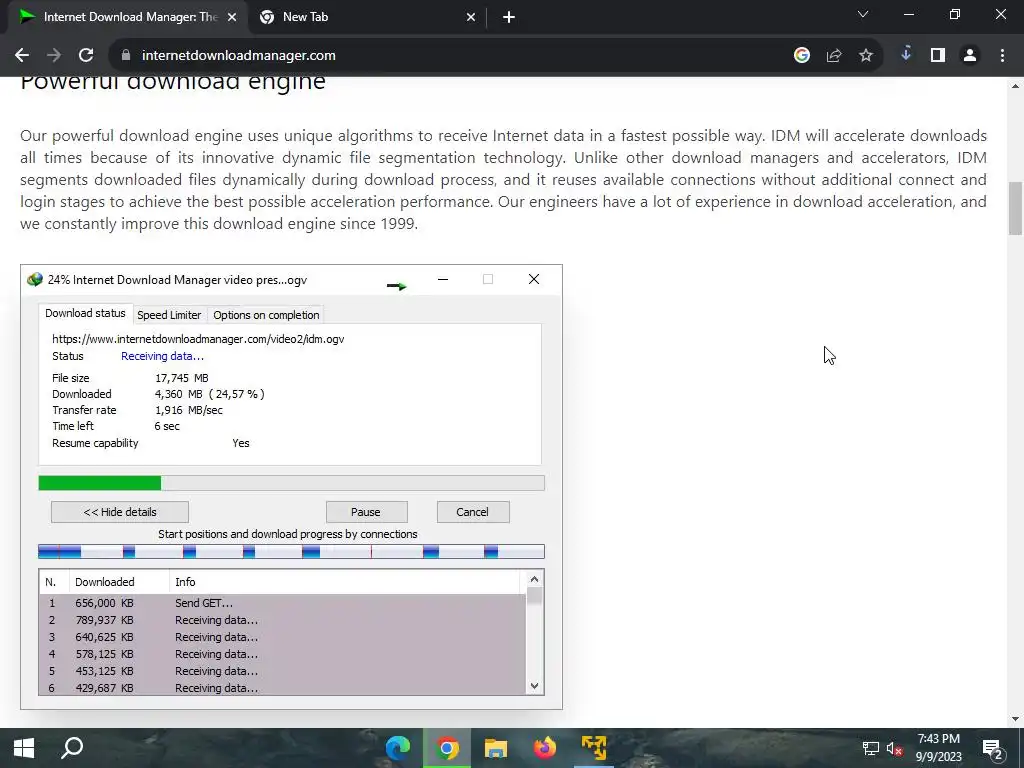Select connection row 1 Send GET
This screenshot has height=768, width=1024.
click(x=282, y=603)
